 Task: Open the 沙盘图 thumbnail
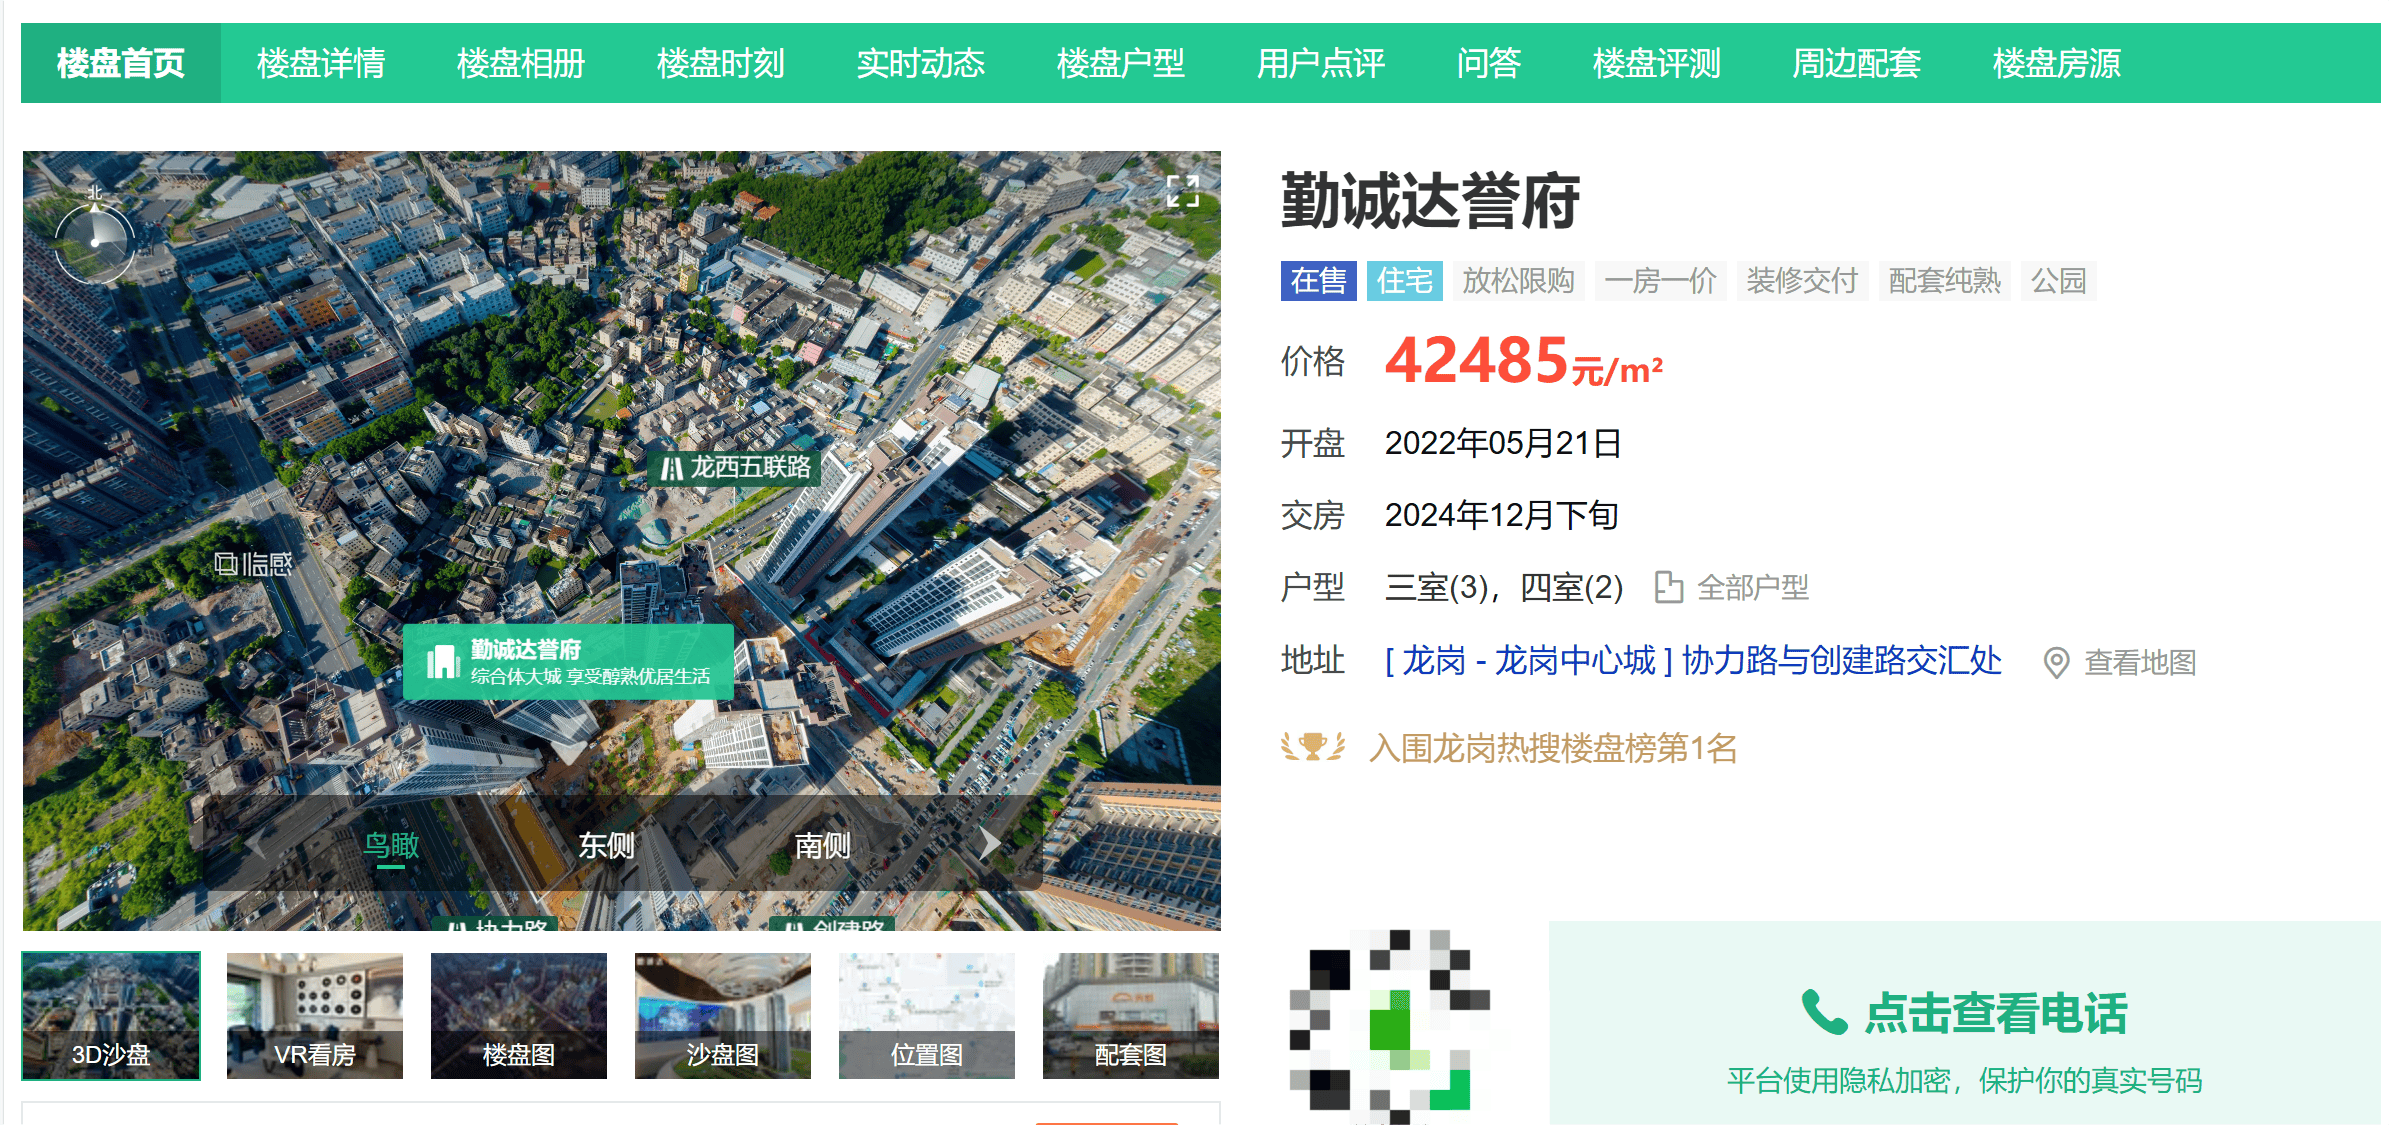723,1016
